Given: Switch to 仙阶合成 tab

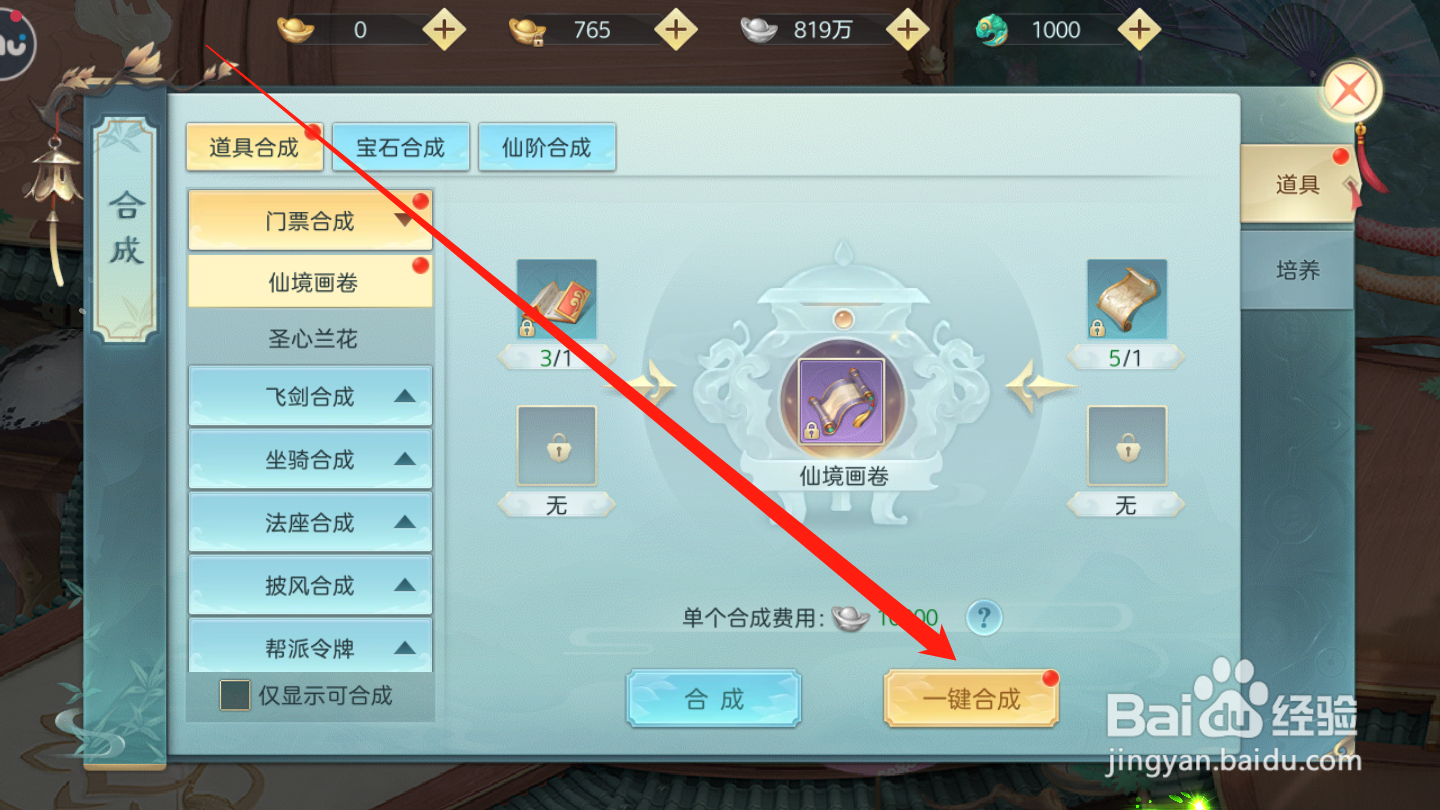Looking at the screenshot, I should tap(546, 148).
